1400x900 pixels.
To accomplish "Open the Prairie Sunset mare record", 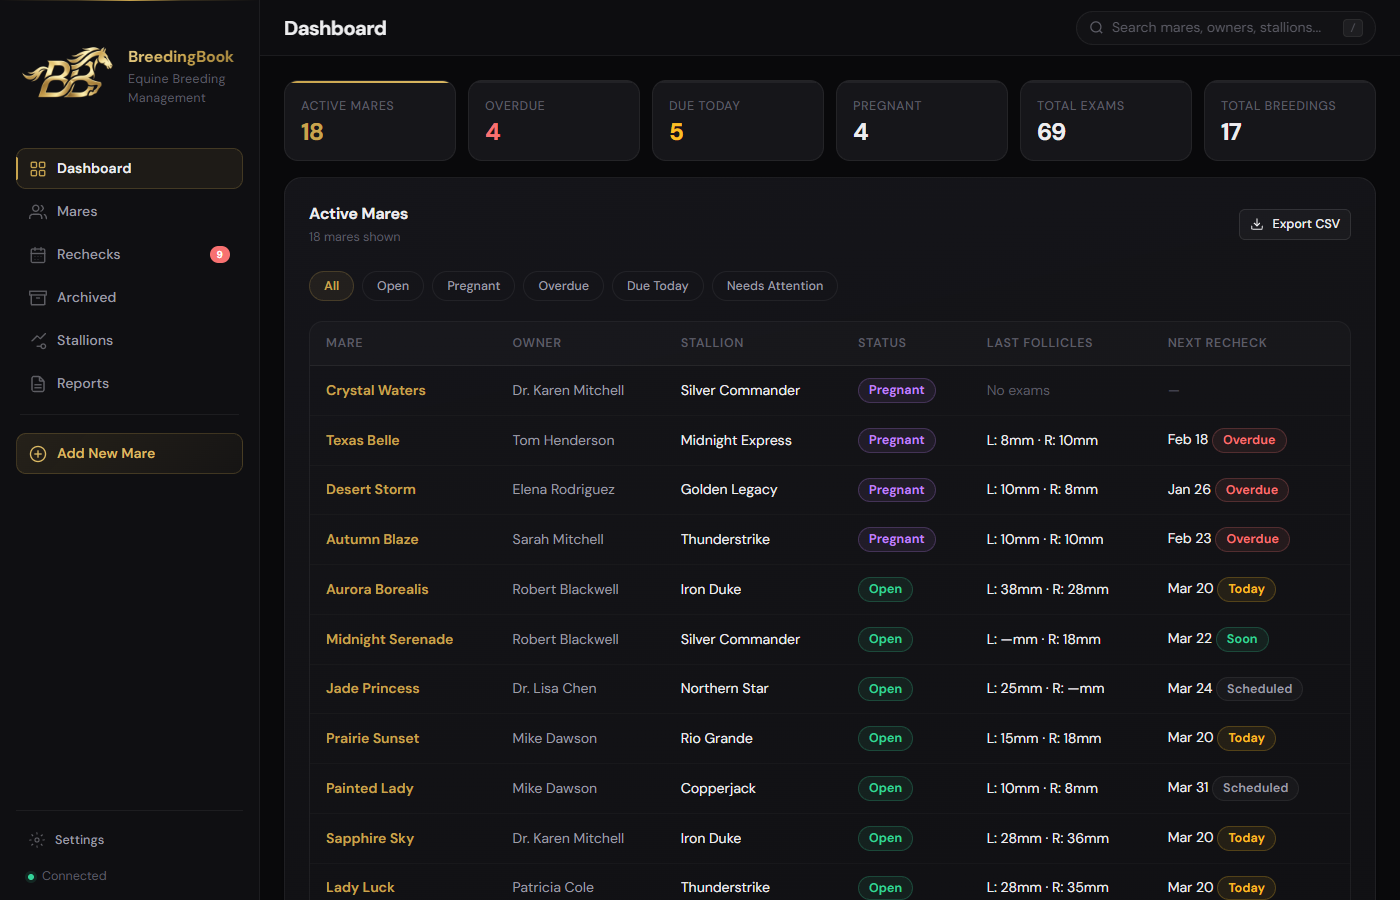I will [373, 739].
